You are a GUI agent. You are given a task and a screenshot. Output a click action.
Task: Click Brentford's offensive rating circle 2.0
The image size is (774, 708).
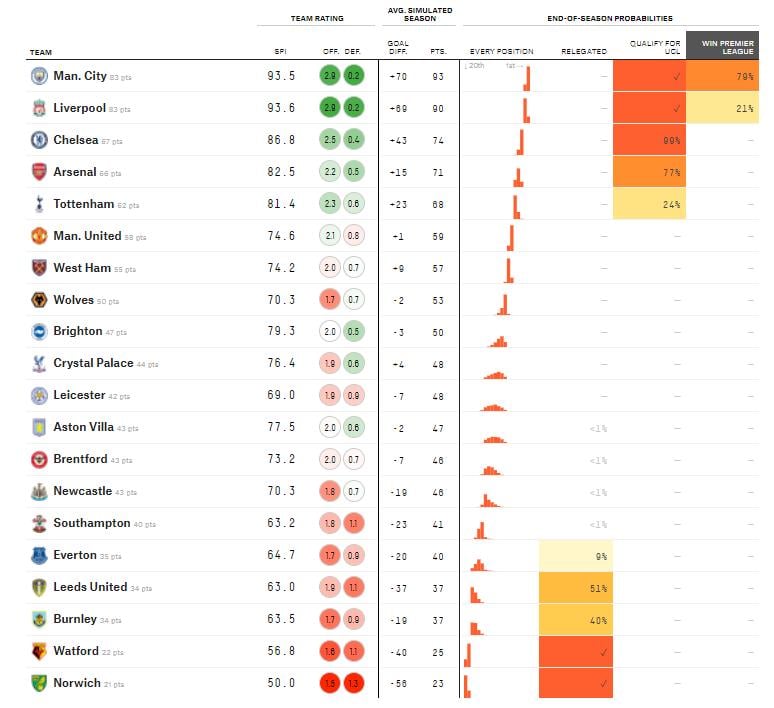(330, 460)
